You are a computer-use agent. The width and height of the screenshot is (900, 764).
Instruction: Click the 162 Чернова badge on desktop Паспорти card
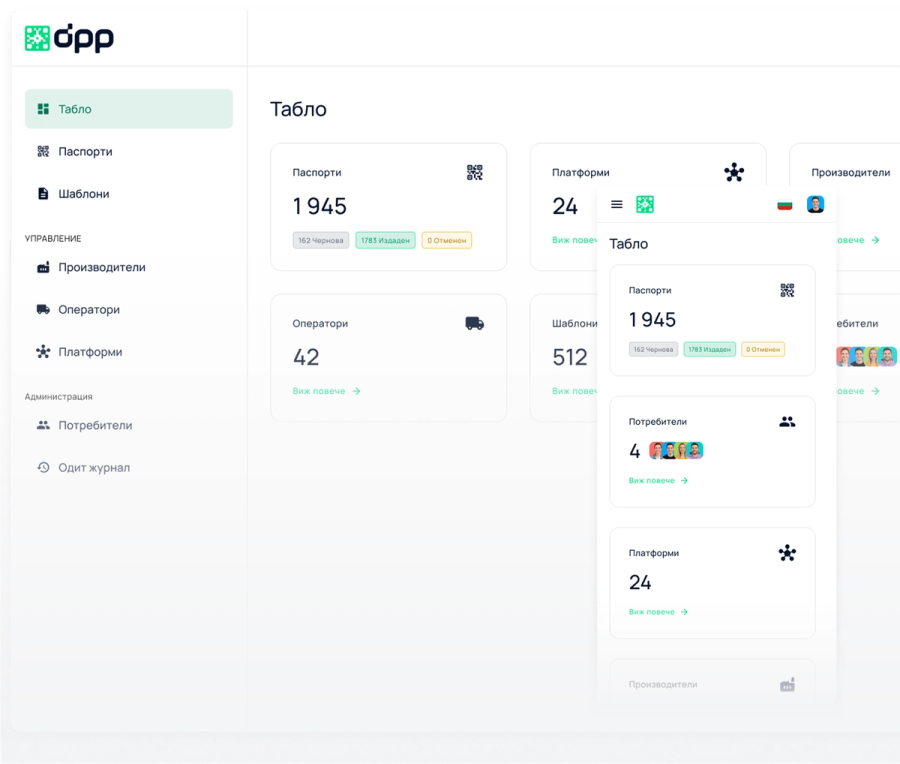[x=321, y=241]
